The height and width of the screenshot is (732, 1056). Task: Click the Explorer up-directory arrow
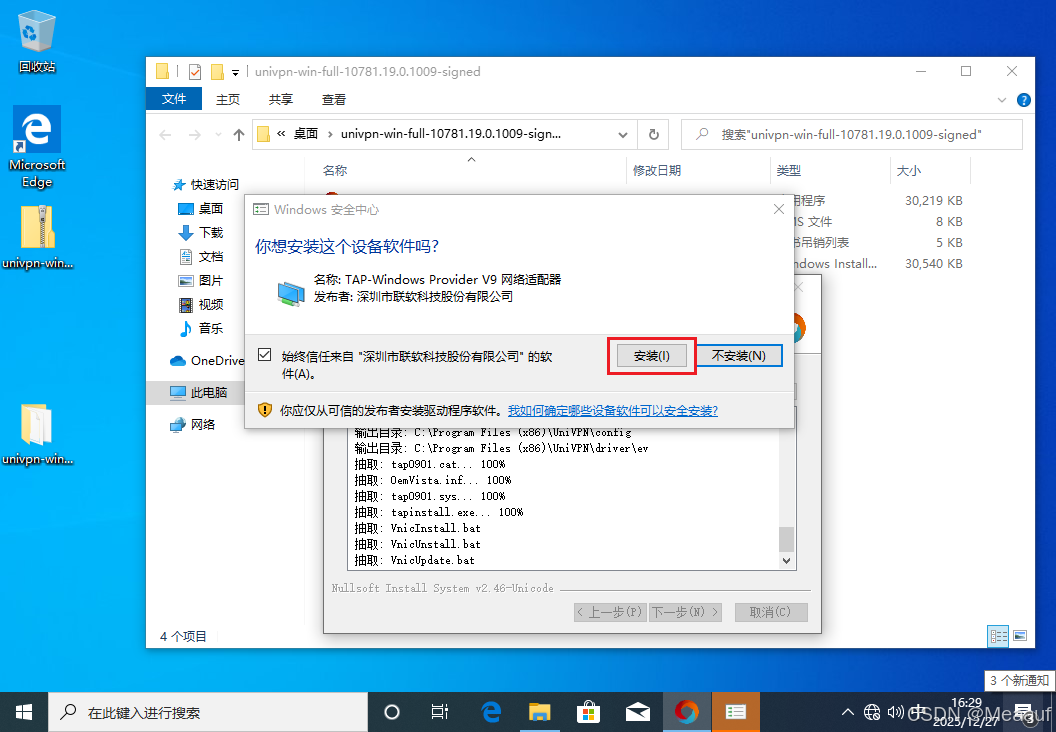[238, 135]
